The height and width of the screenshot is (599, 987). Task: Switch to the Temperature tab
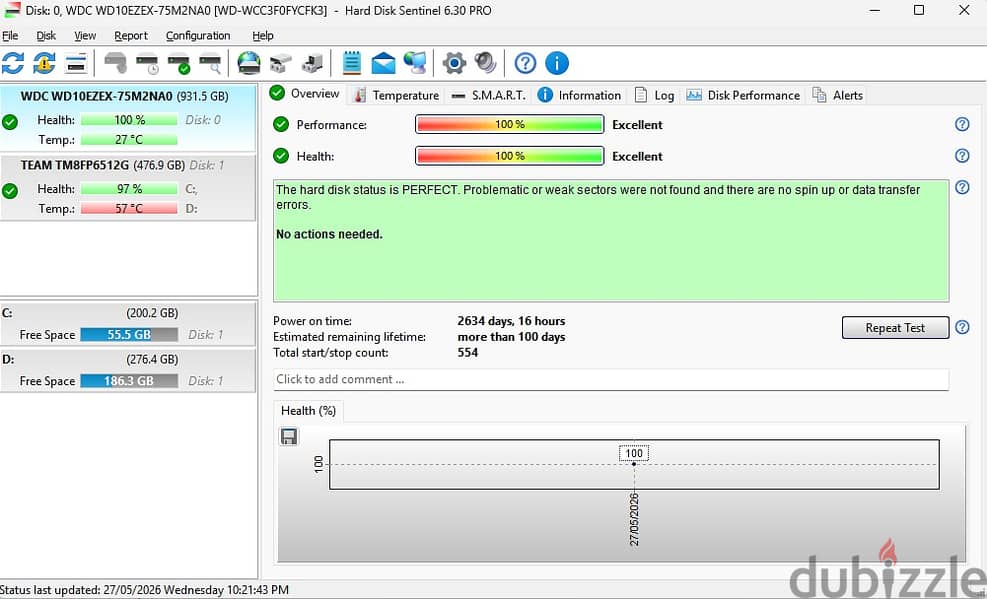pyautogui.click(x=397, y=95)
